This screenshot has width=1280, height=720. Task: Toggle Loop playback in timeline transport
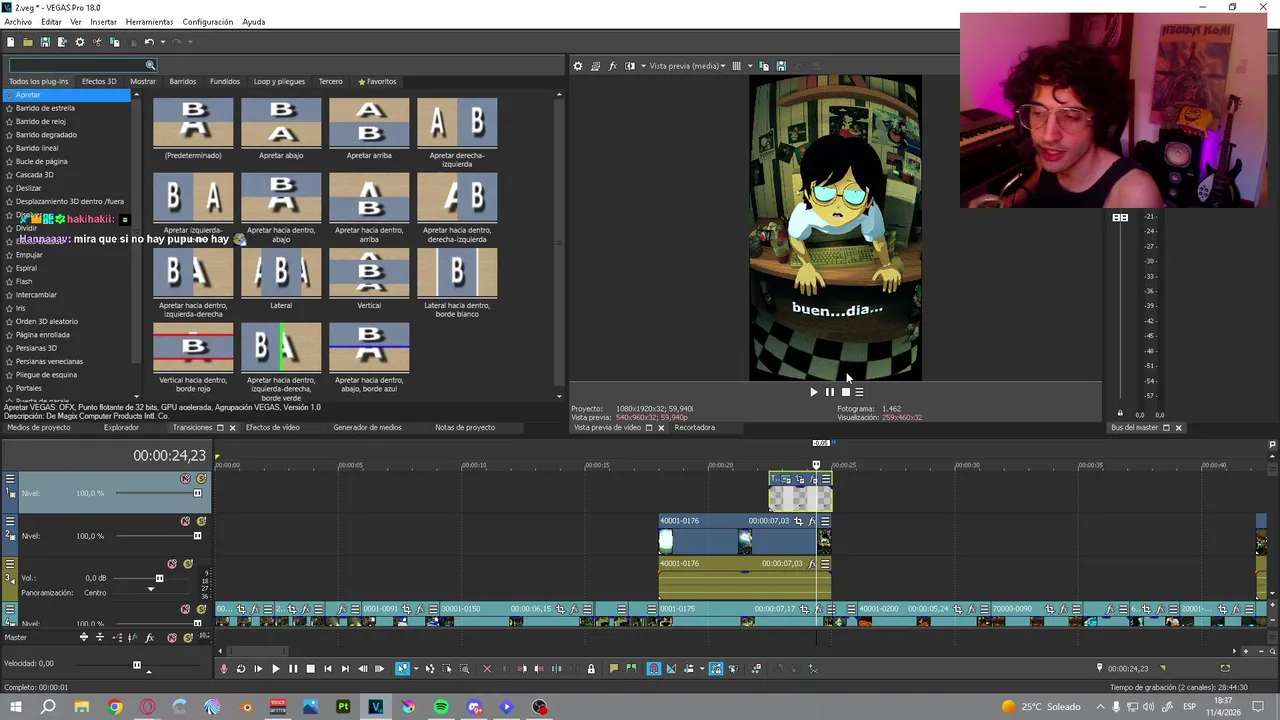(x=241, y=669)
